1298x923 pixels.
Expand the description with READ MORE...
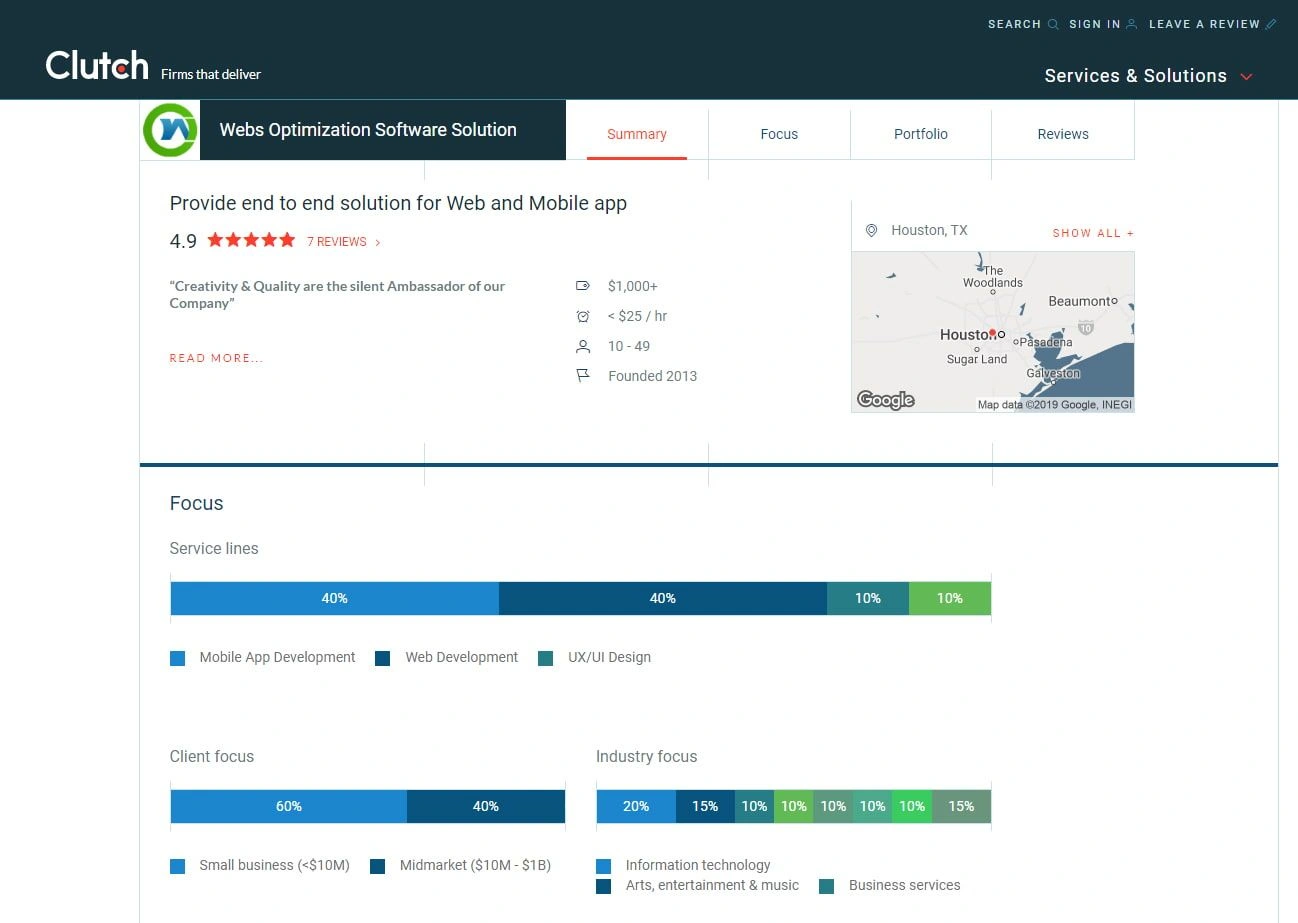216,358
